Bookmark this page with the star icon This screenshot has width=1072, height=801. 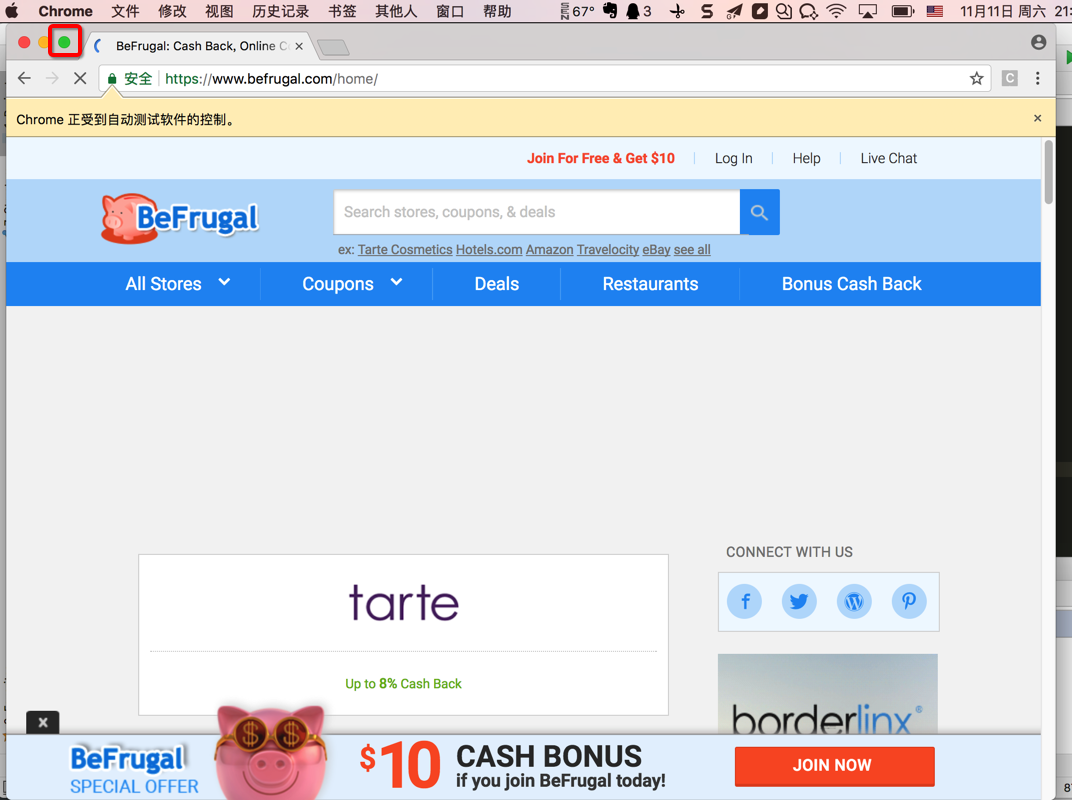click(x=976, y=79)
